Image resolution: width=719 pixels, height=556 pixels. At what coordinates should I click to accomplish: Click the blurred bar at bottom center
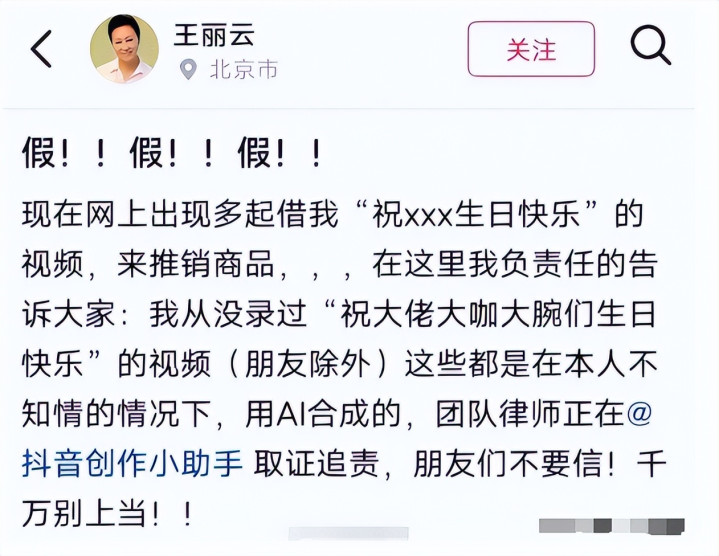(348, 533)
